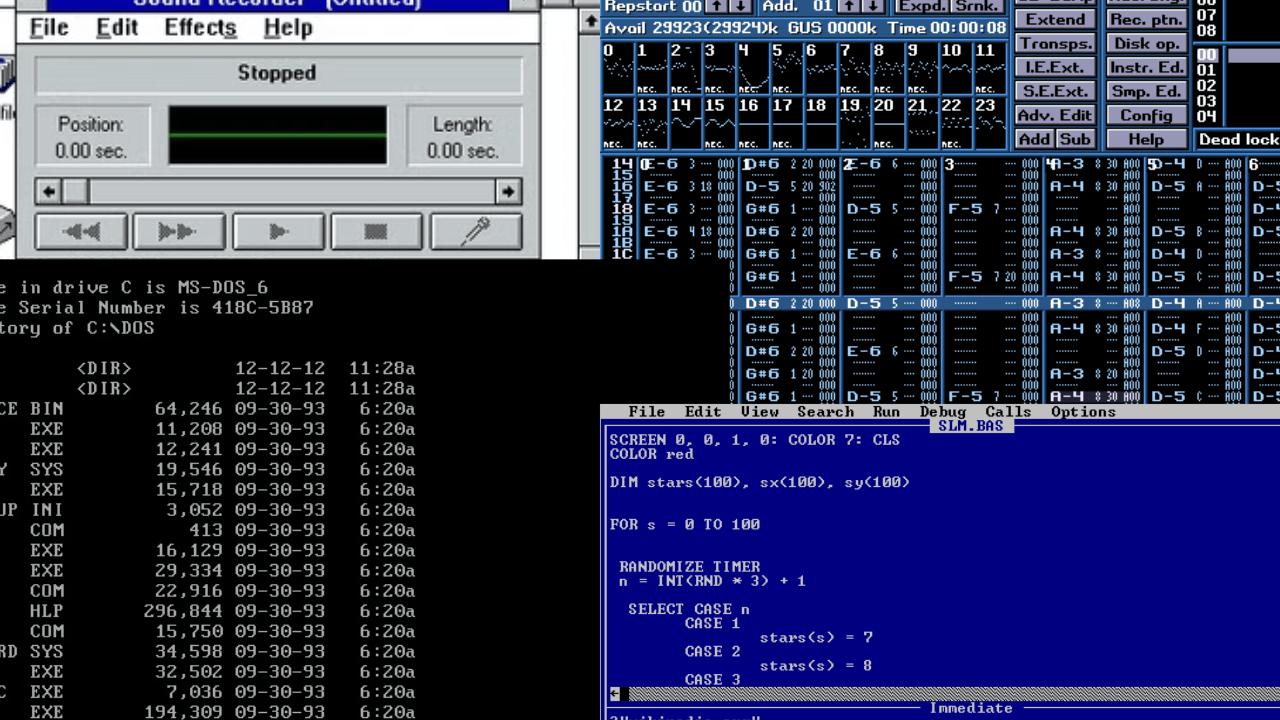
Task: Open the Options menu in QBasic
Action: [1083, 412]
